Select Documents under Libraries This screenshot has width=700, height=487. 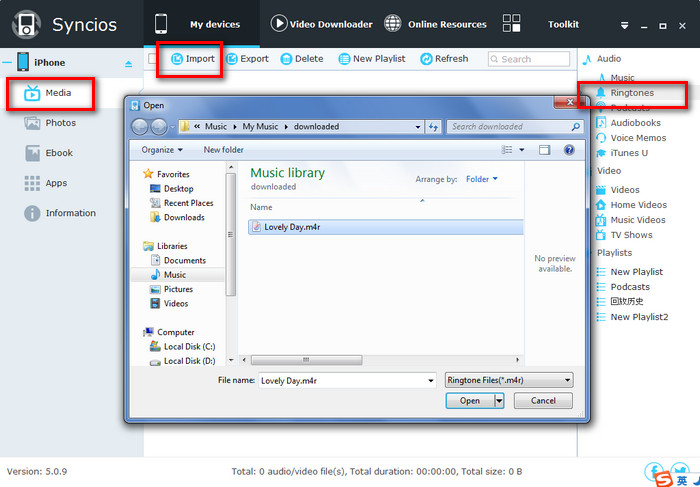[185, 260]
